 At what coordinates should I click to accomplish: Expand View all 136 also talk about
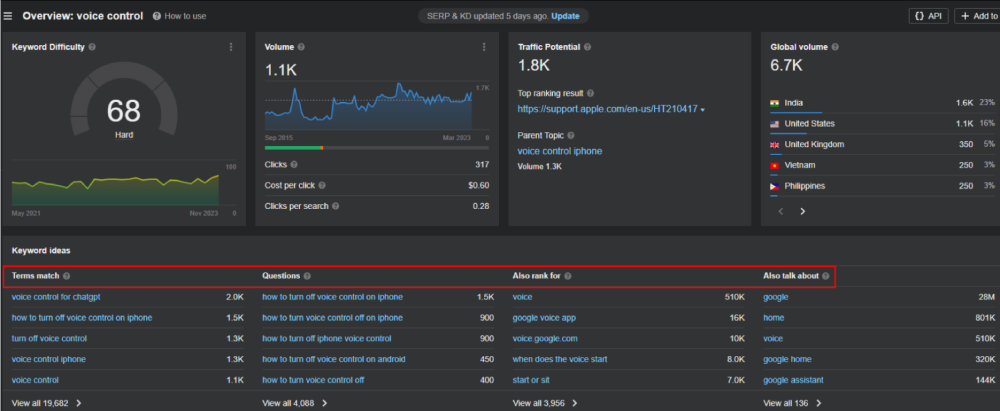click(x=793, y=403)
